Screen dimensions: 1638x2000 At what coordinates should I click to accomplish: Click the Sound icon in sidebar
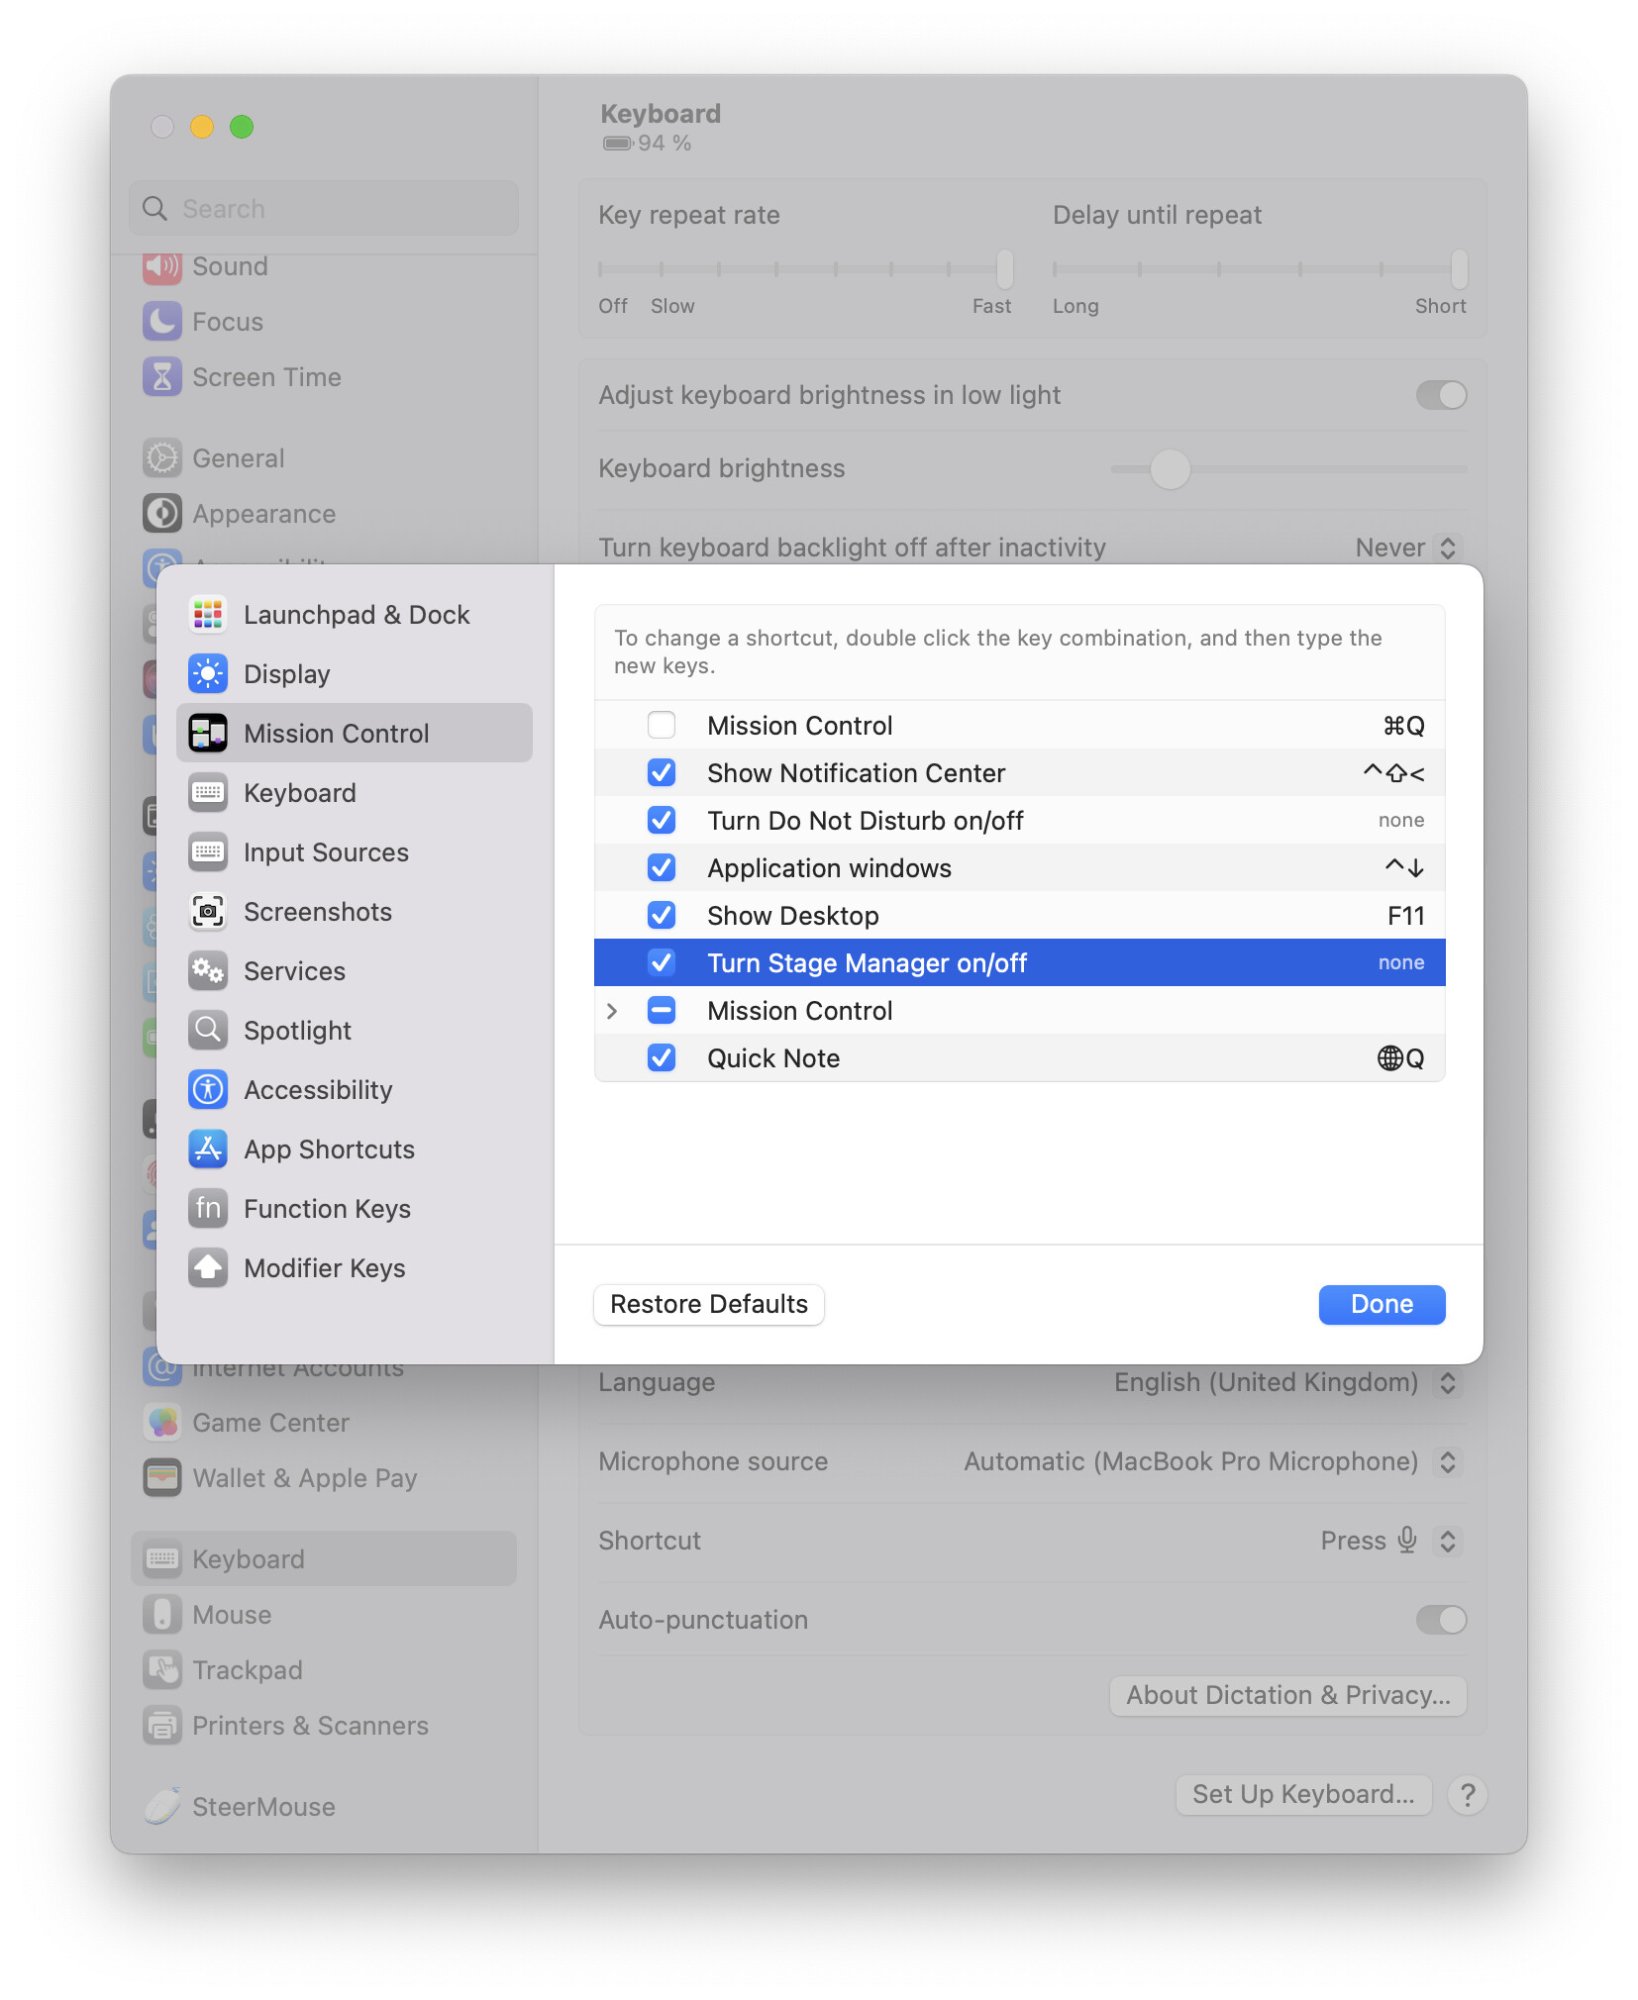pos(162,266)
